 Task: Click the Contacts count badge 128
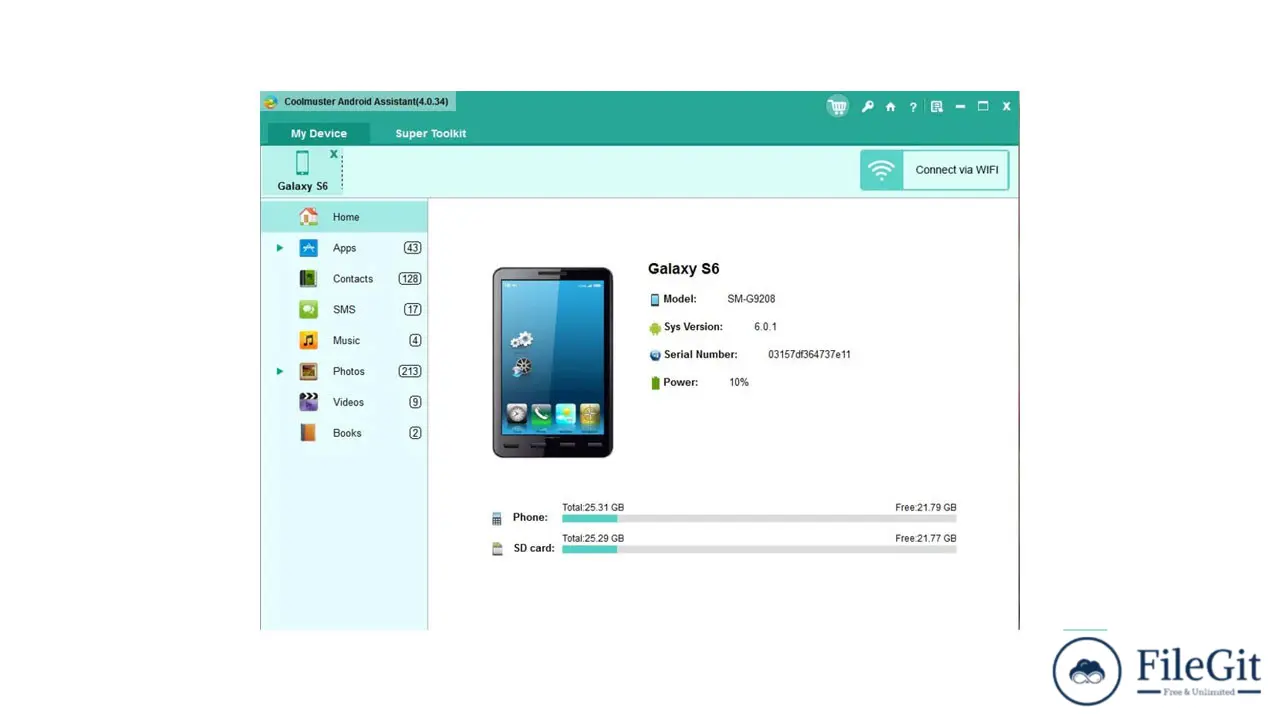(x=409, y=279)
